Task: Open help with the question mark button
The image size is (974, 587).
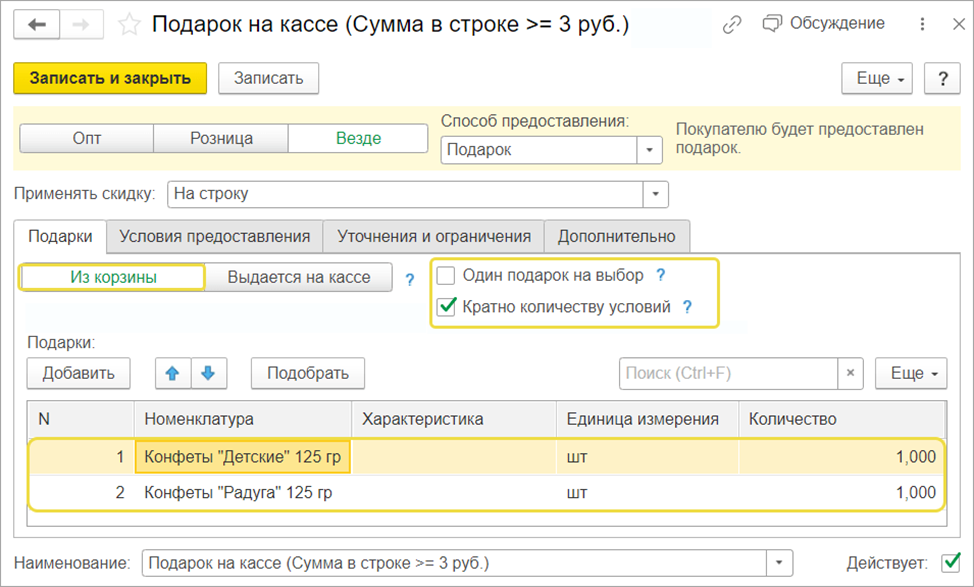Action: point(942,78)
